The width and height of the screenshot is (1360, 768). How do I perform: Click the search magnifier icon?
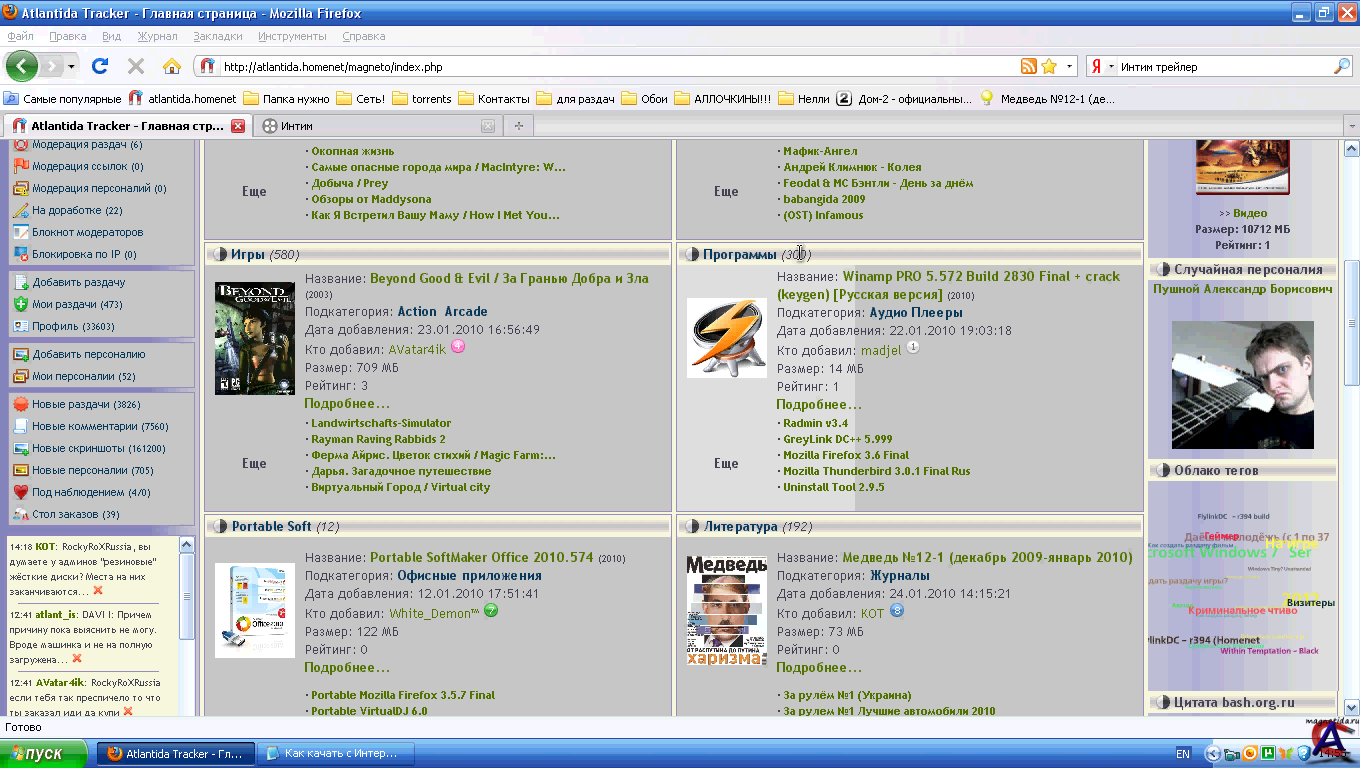(1342, 67)
